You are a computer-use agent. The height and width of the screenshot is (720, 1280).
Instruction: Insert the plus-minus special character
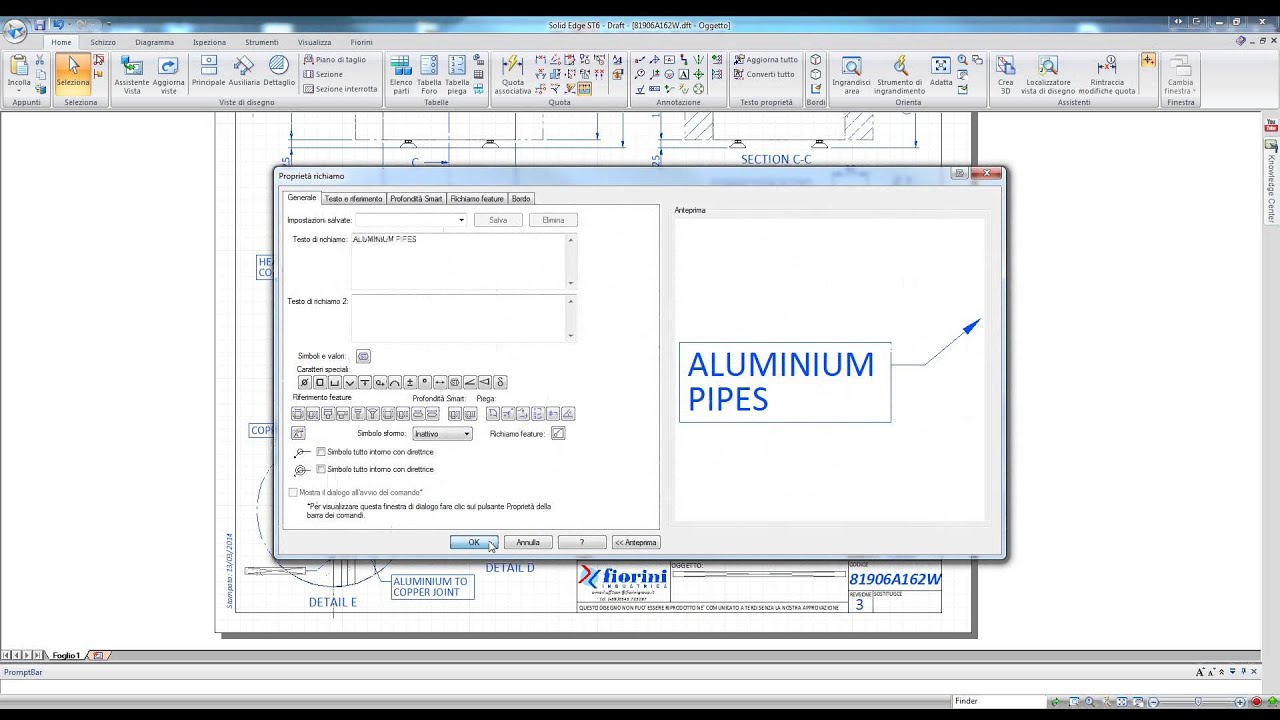tap(410, 382)
